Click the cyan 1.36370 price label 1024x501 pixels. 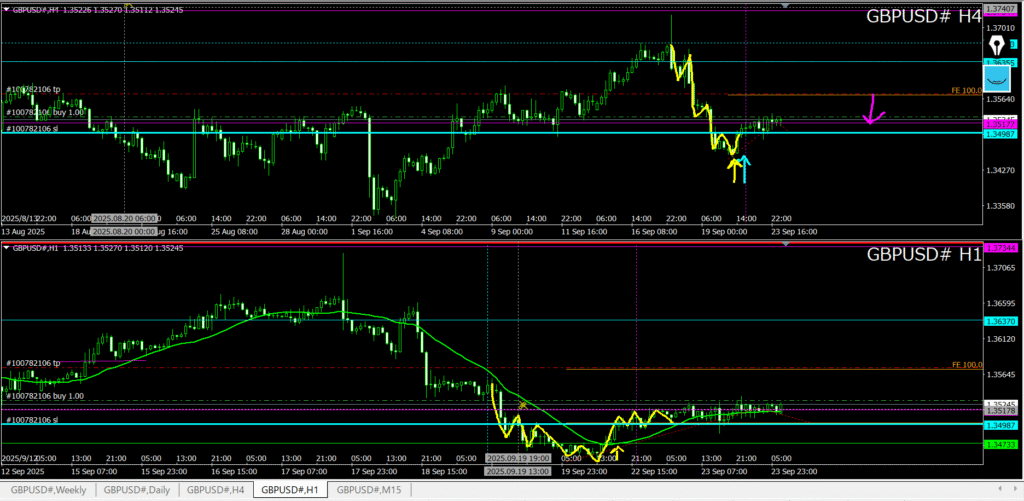(x=1001, y=321)
